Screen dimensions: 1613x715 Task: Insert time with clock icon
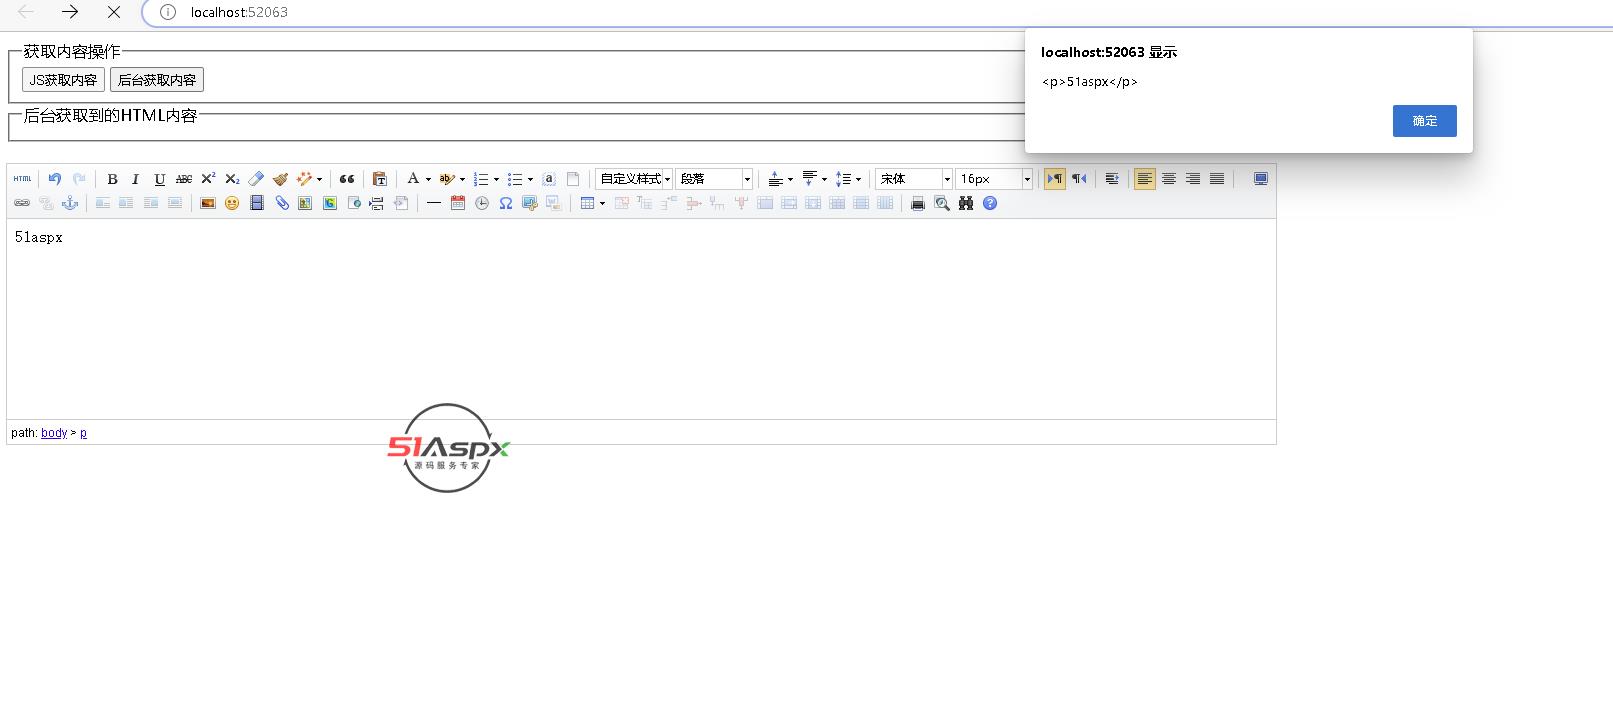click(x=482, y=203)
